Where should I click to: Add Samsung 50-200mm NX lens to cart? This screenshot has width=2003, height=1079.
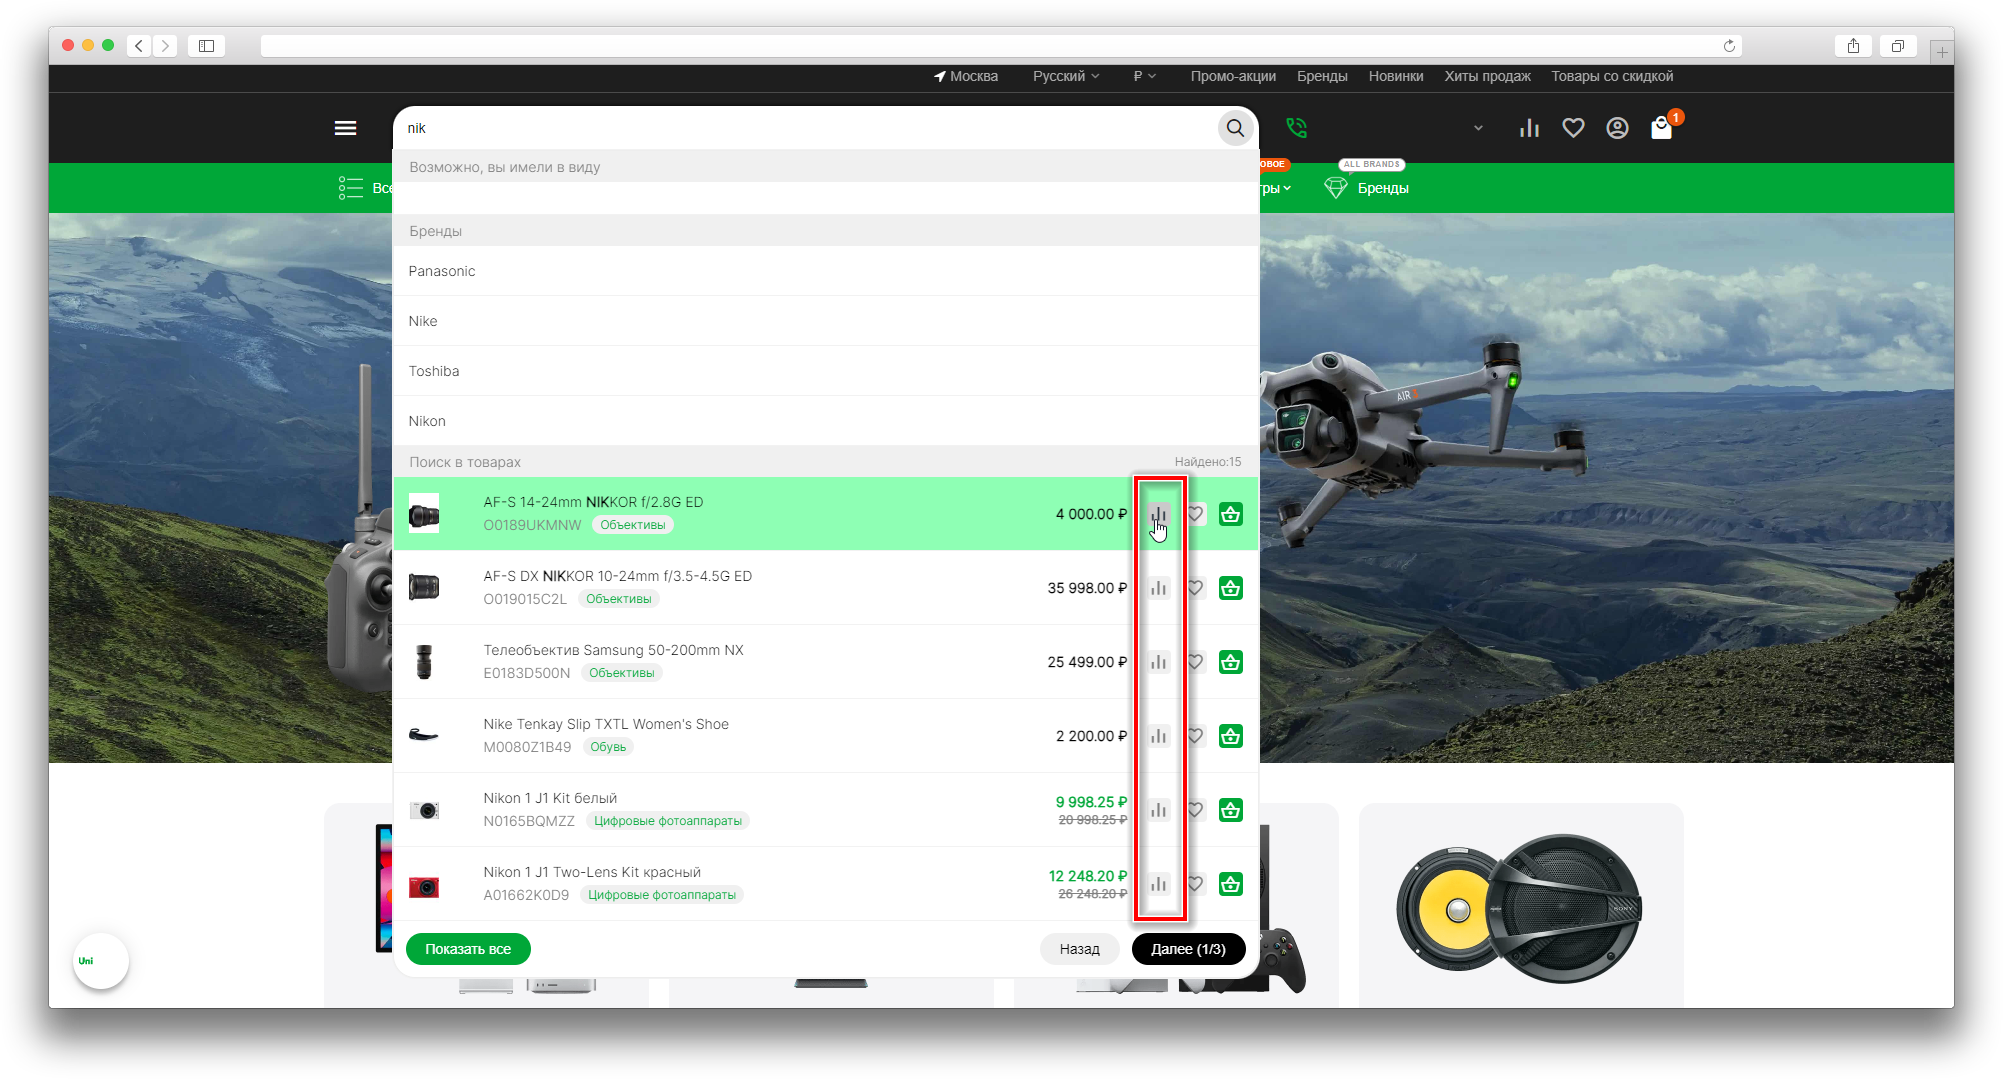click(1230, 662)
